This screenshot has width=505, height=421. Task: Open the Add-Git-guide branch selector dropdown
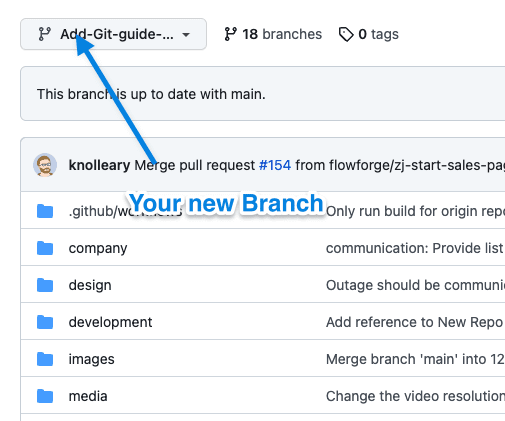[113, 34]
